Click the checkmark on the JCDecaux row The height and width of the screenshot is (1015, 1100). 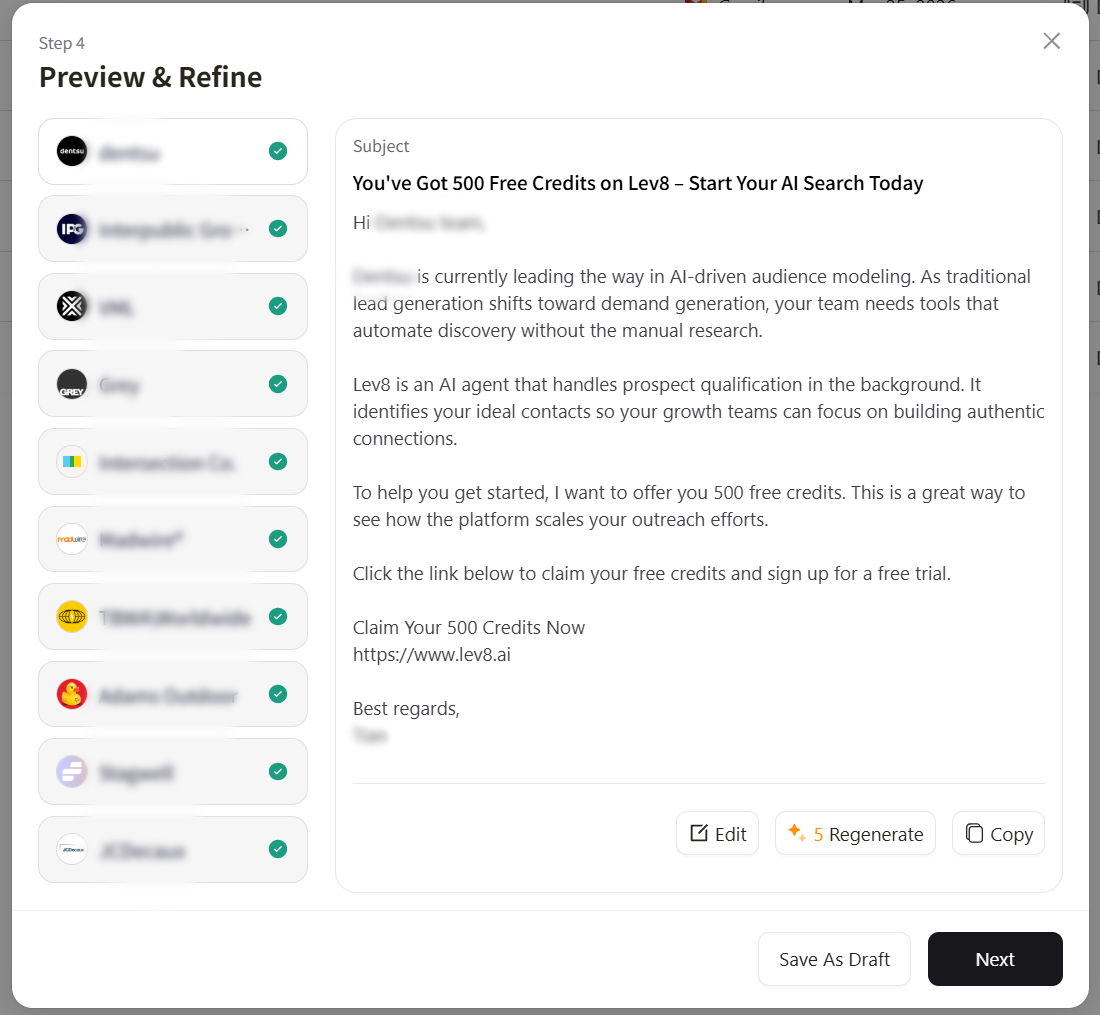point(278,849)
